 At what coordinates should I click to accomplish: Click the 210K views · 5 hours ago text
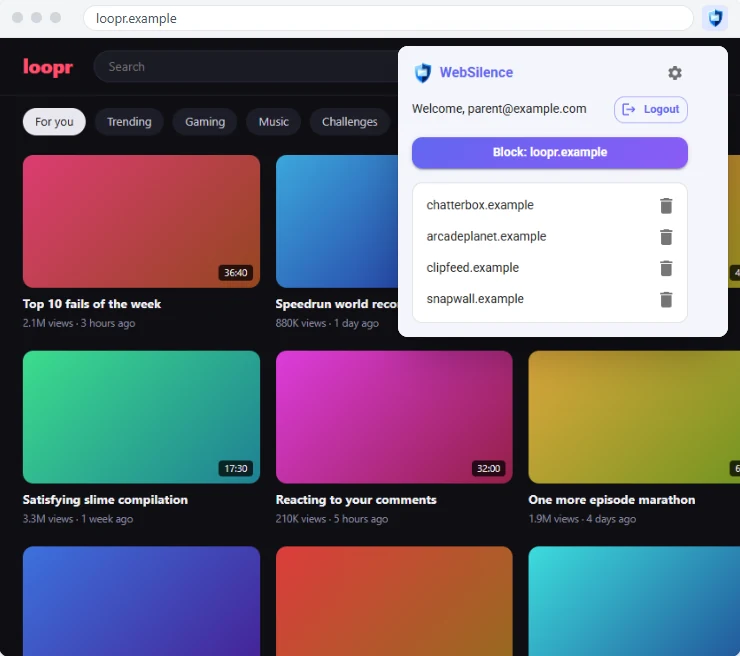tap(332, 519)
